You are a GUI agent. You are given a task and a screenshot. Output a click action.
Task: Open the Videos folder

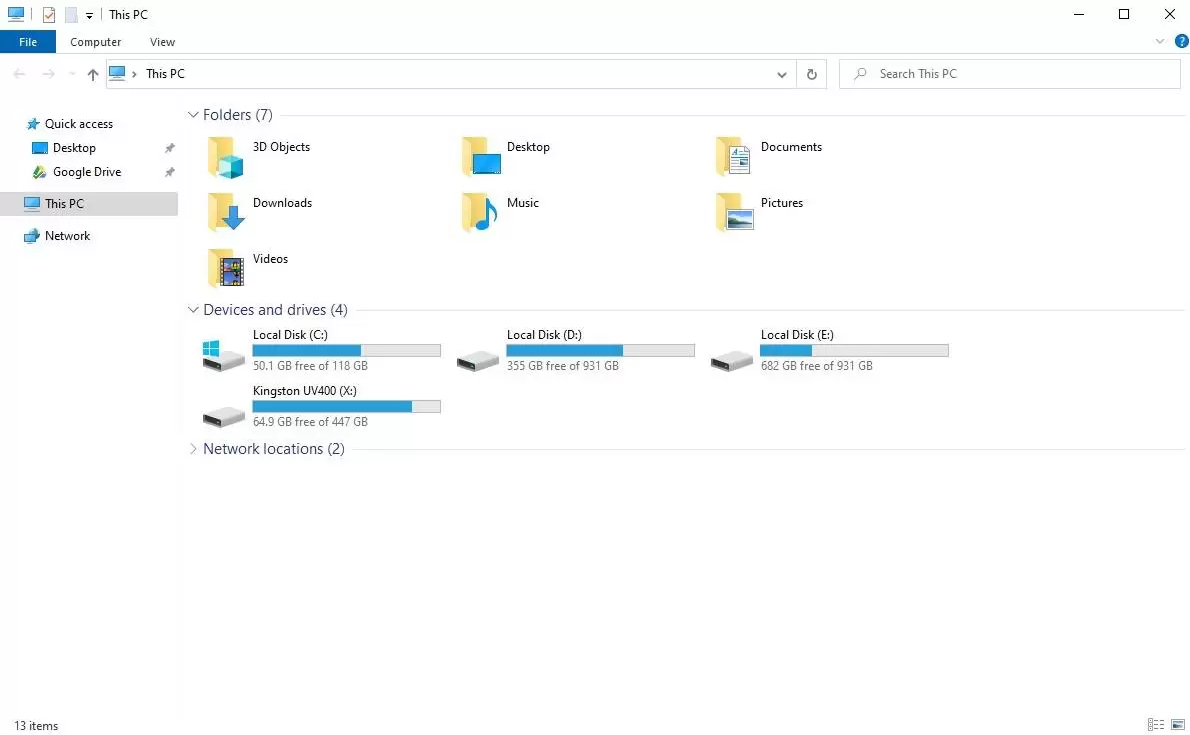(x=268, y=259)
